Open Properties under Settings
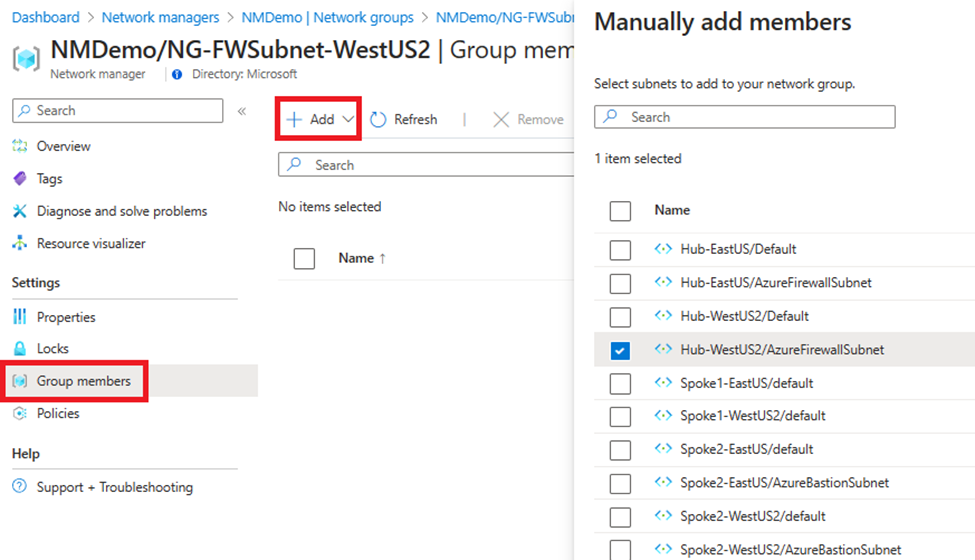 pyautogui.click(x=66, y=317)
